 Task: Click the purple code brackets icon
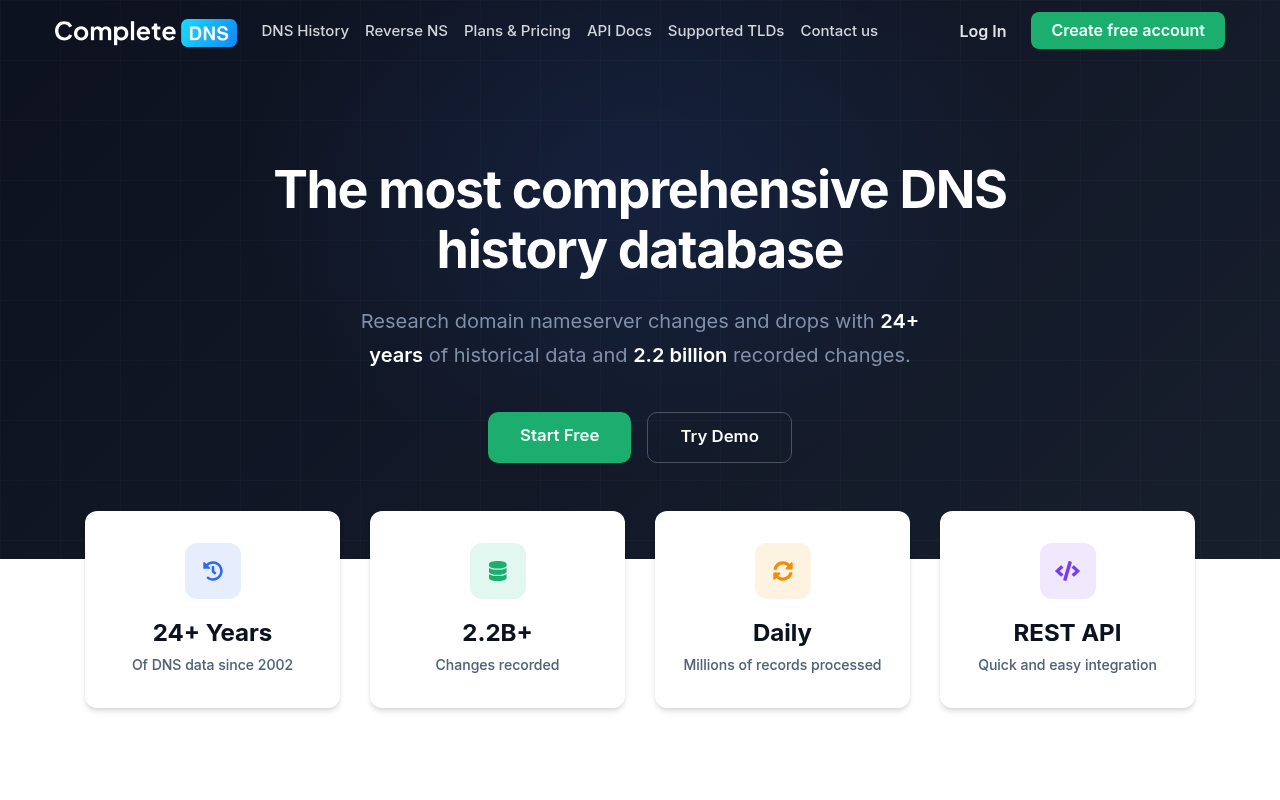(1068, 571)
